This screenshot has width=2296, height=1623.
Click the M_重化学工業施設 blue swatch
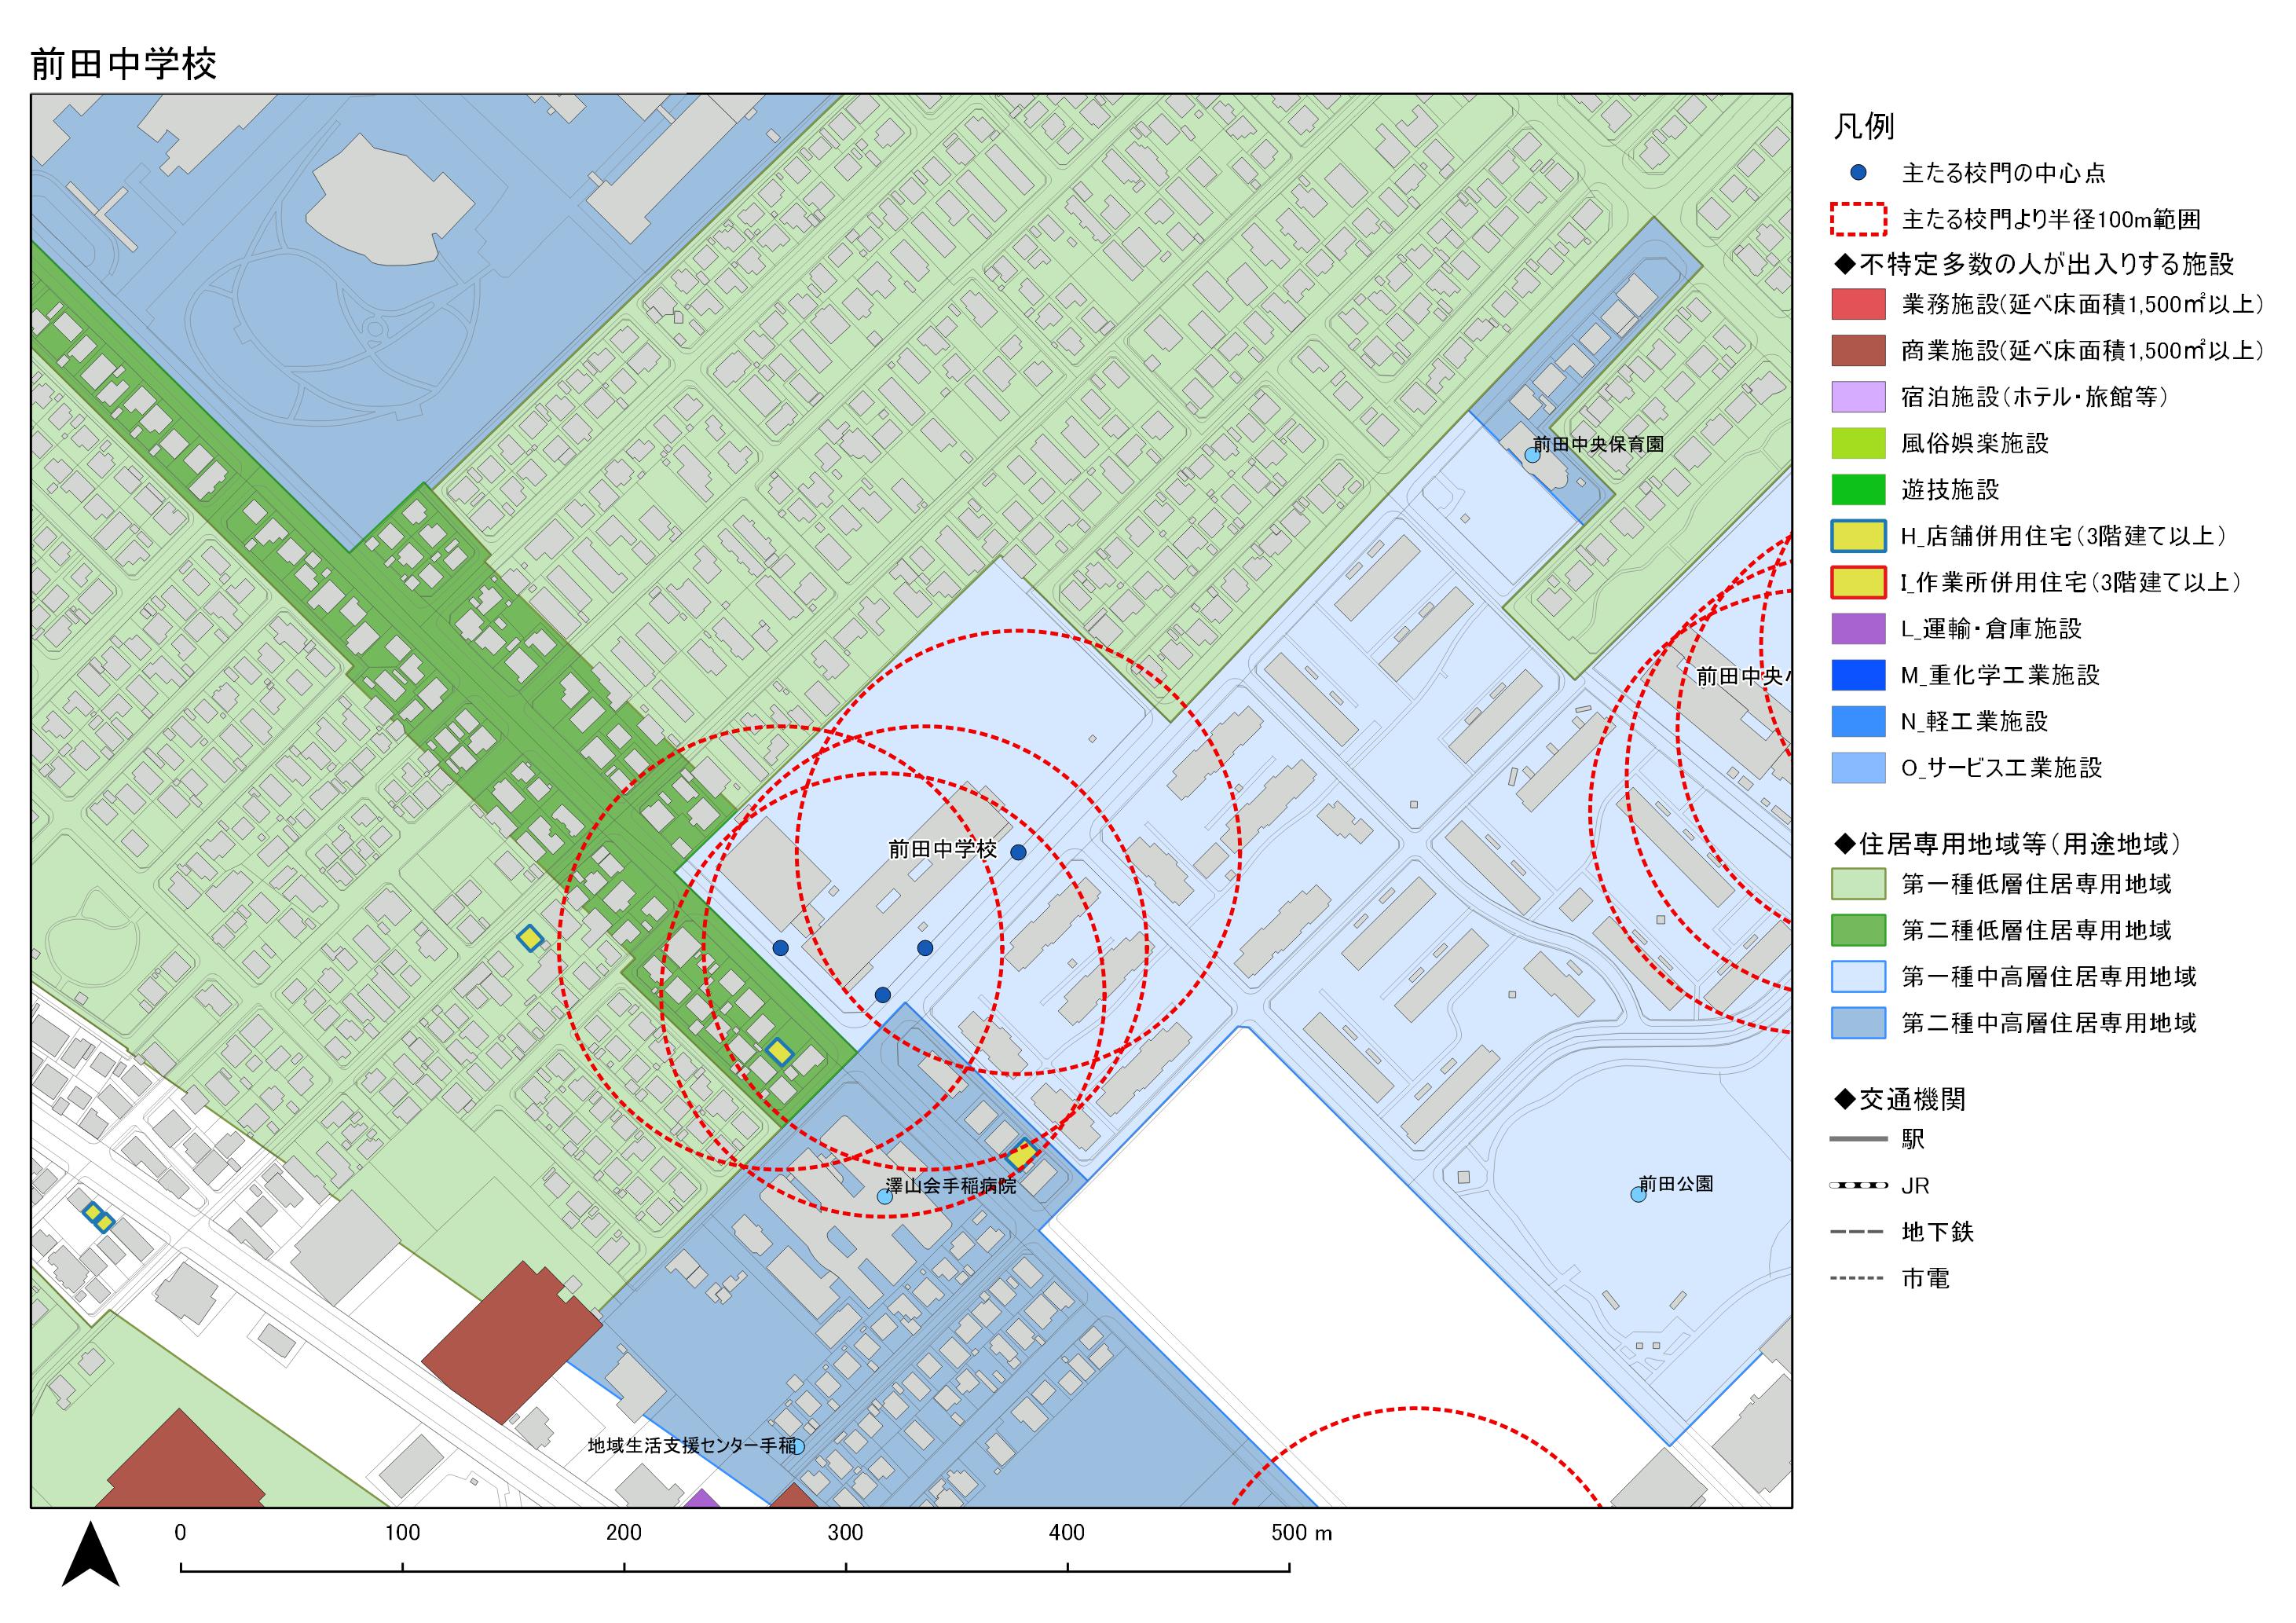tap(1858, 675)
